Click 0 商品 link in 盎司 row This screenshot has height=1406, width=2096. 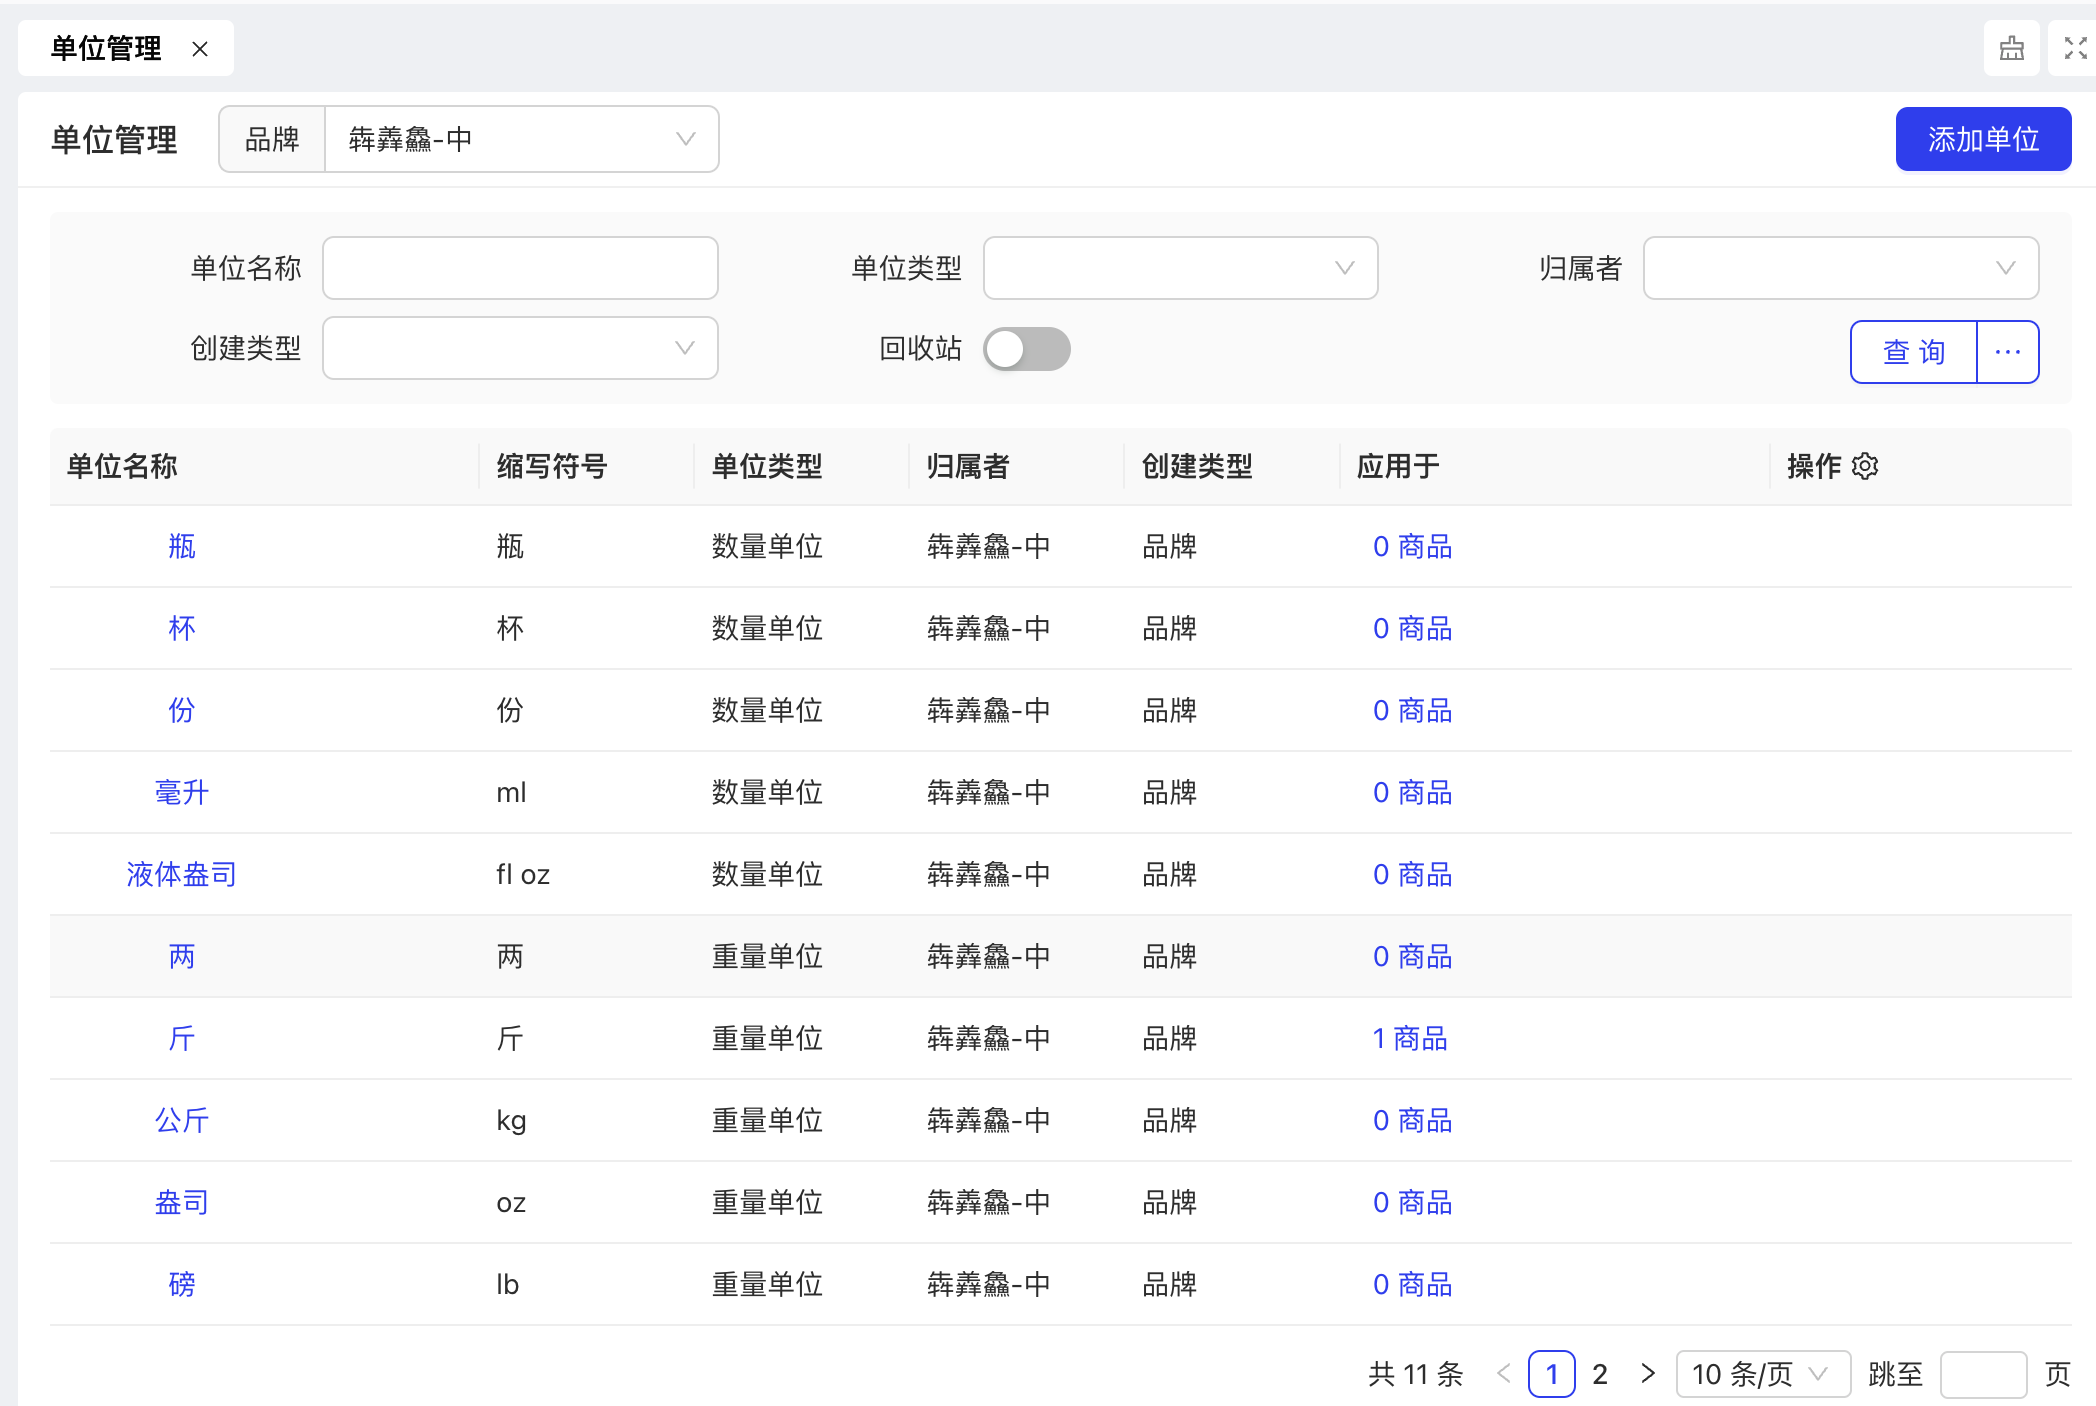(x=1412, y=1202)
